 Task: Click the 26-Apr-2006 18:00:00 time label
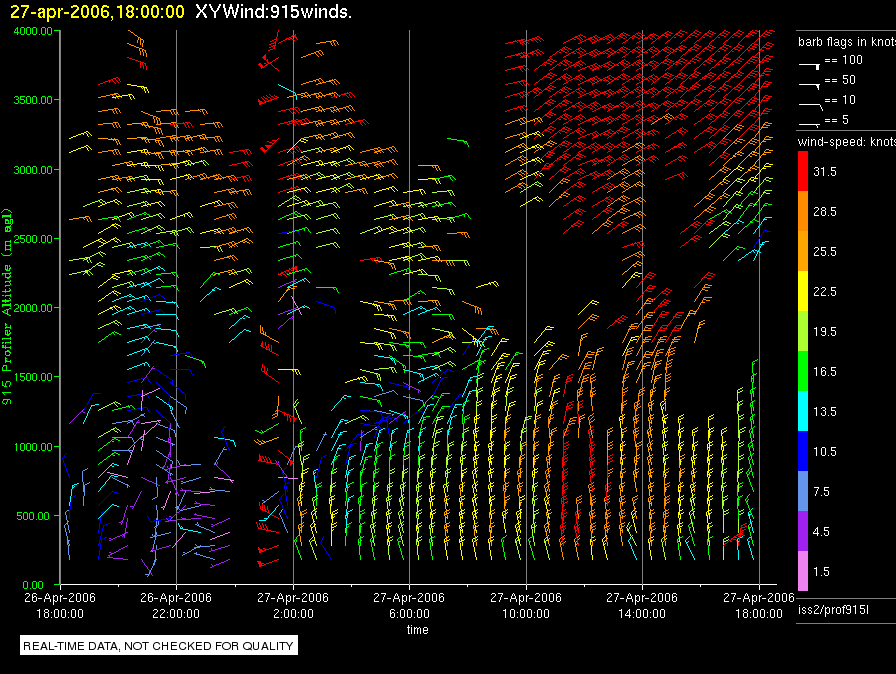60,605
